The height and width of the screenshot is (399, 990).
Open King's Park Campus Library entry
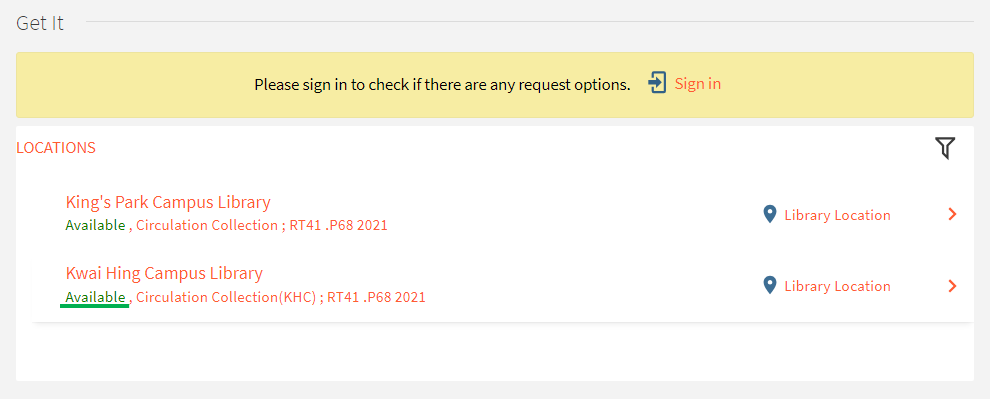click(x=168, y=202)
